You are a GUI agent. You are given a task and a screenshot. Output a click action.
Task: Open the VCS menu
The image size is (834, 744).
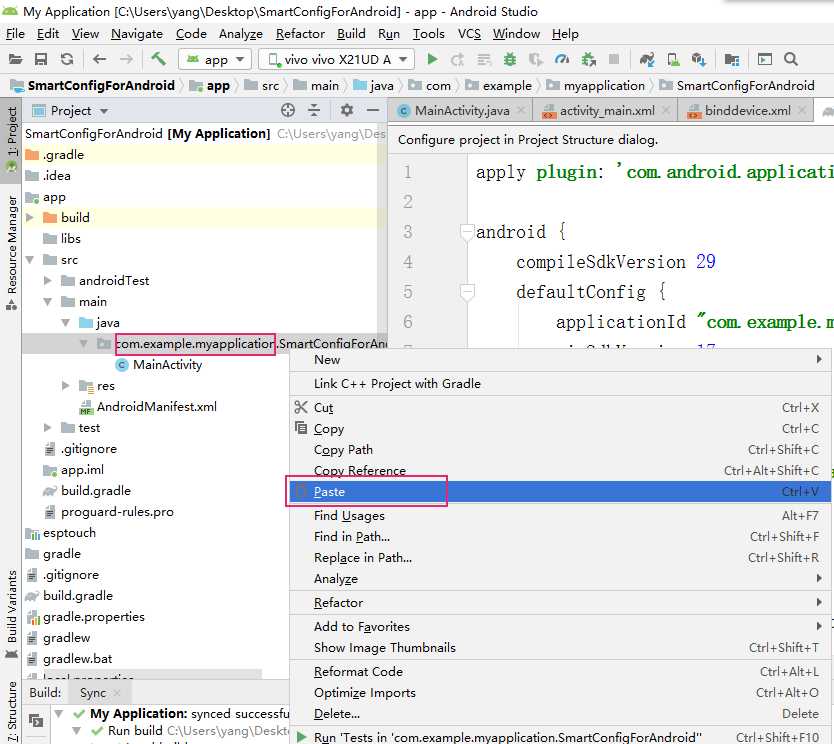coord(469,34)
